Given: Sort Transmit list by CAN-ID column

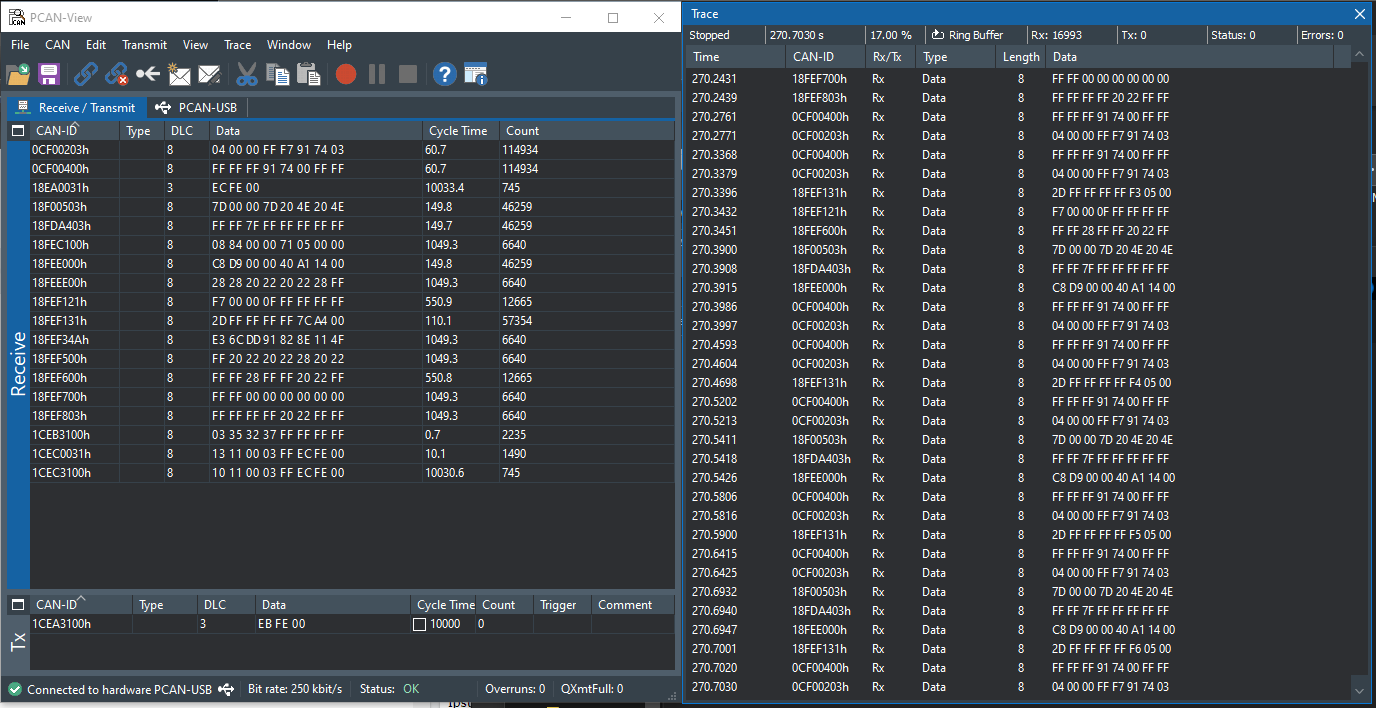Looking at the screenshot, I should (x=57, y=605).
